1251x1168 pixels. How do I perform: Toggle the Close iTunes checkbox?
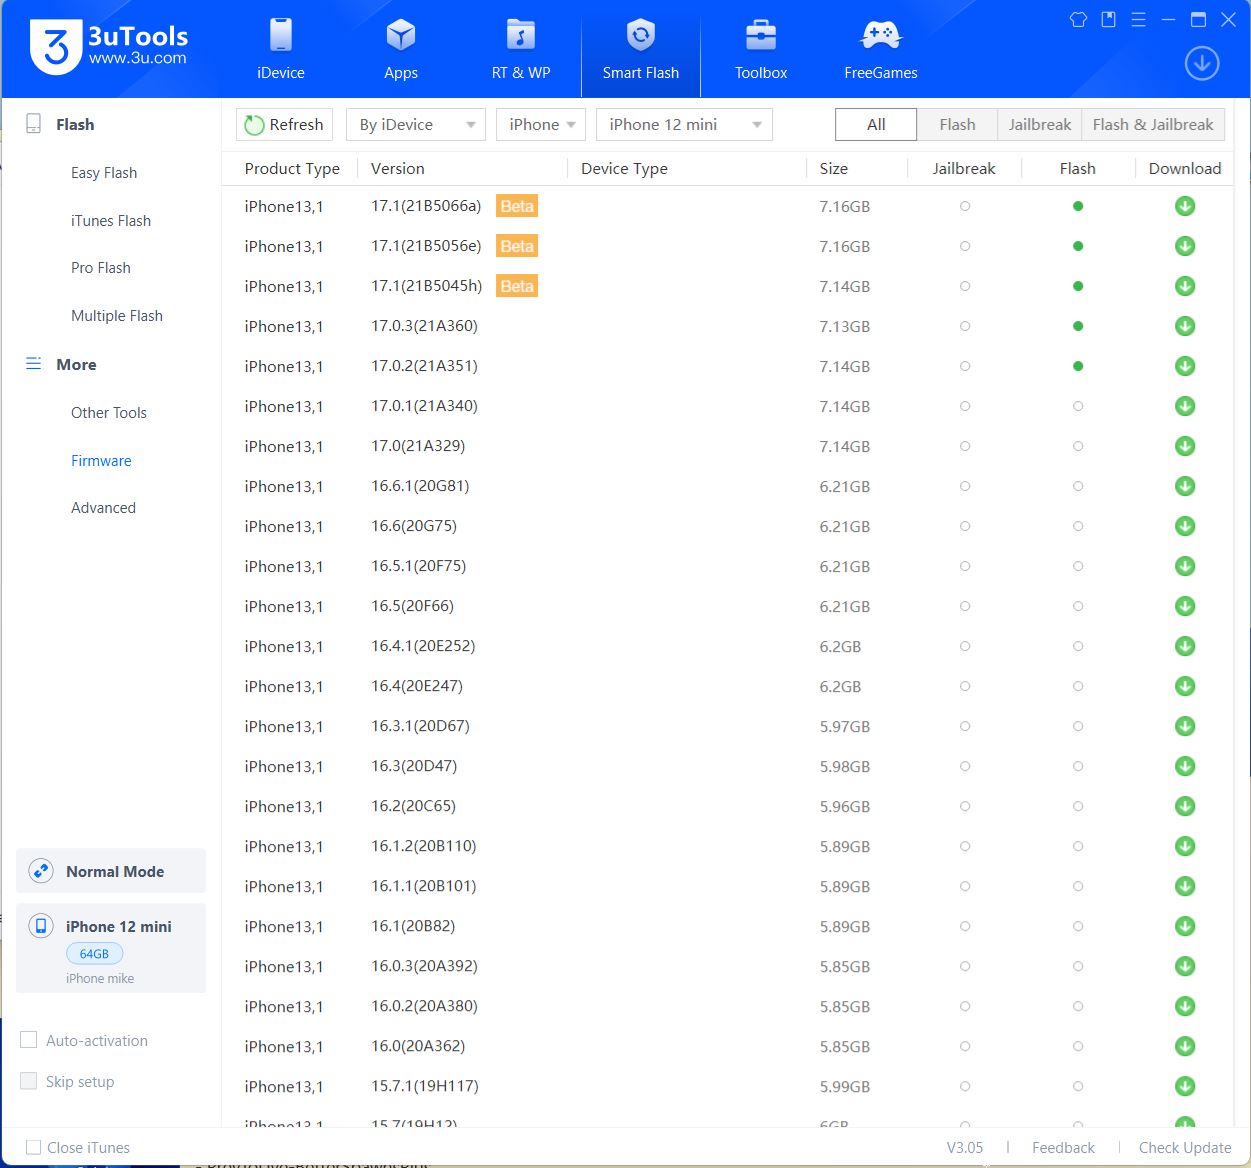tap(34, 1147)
